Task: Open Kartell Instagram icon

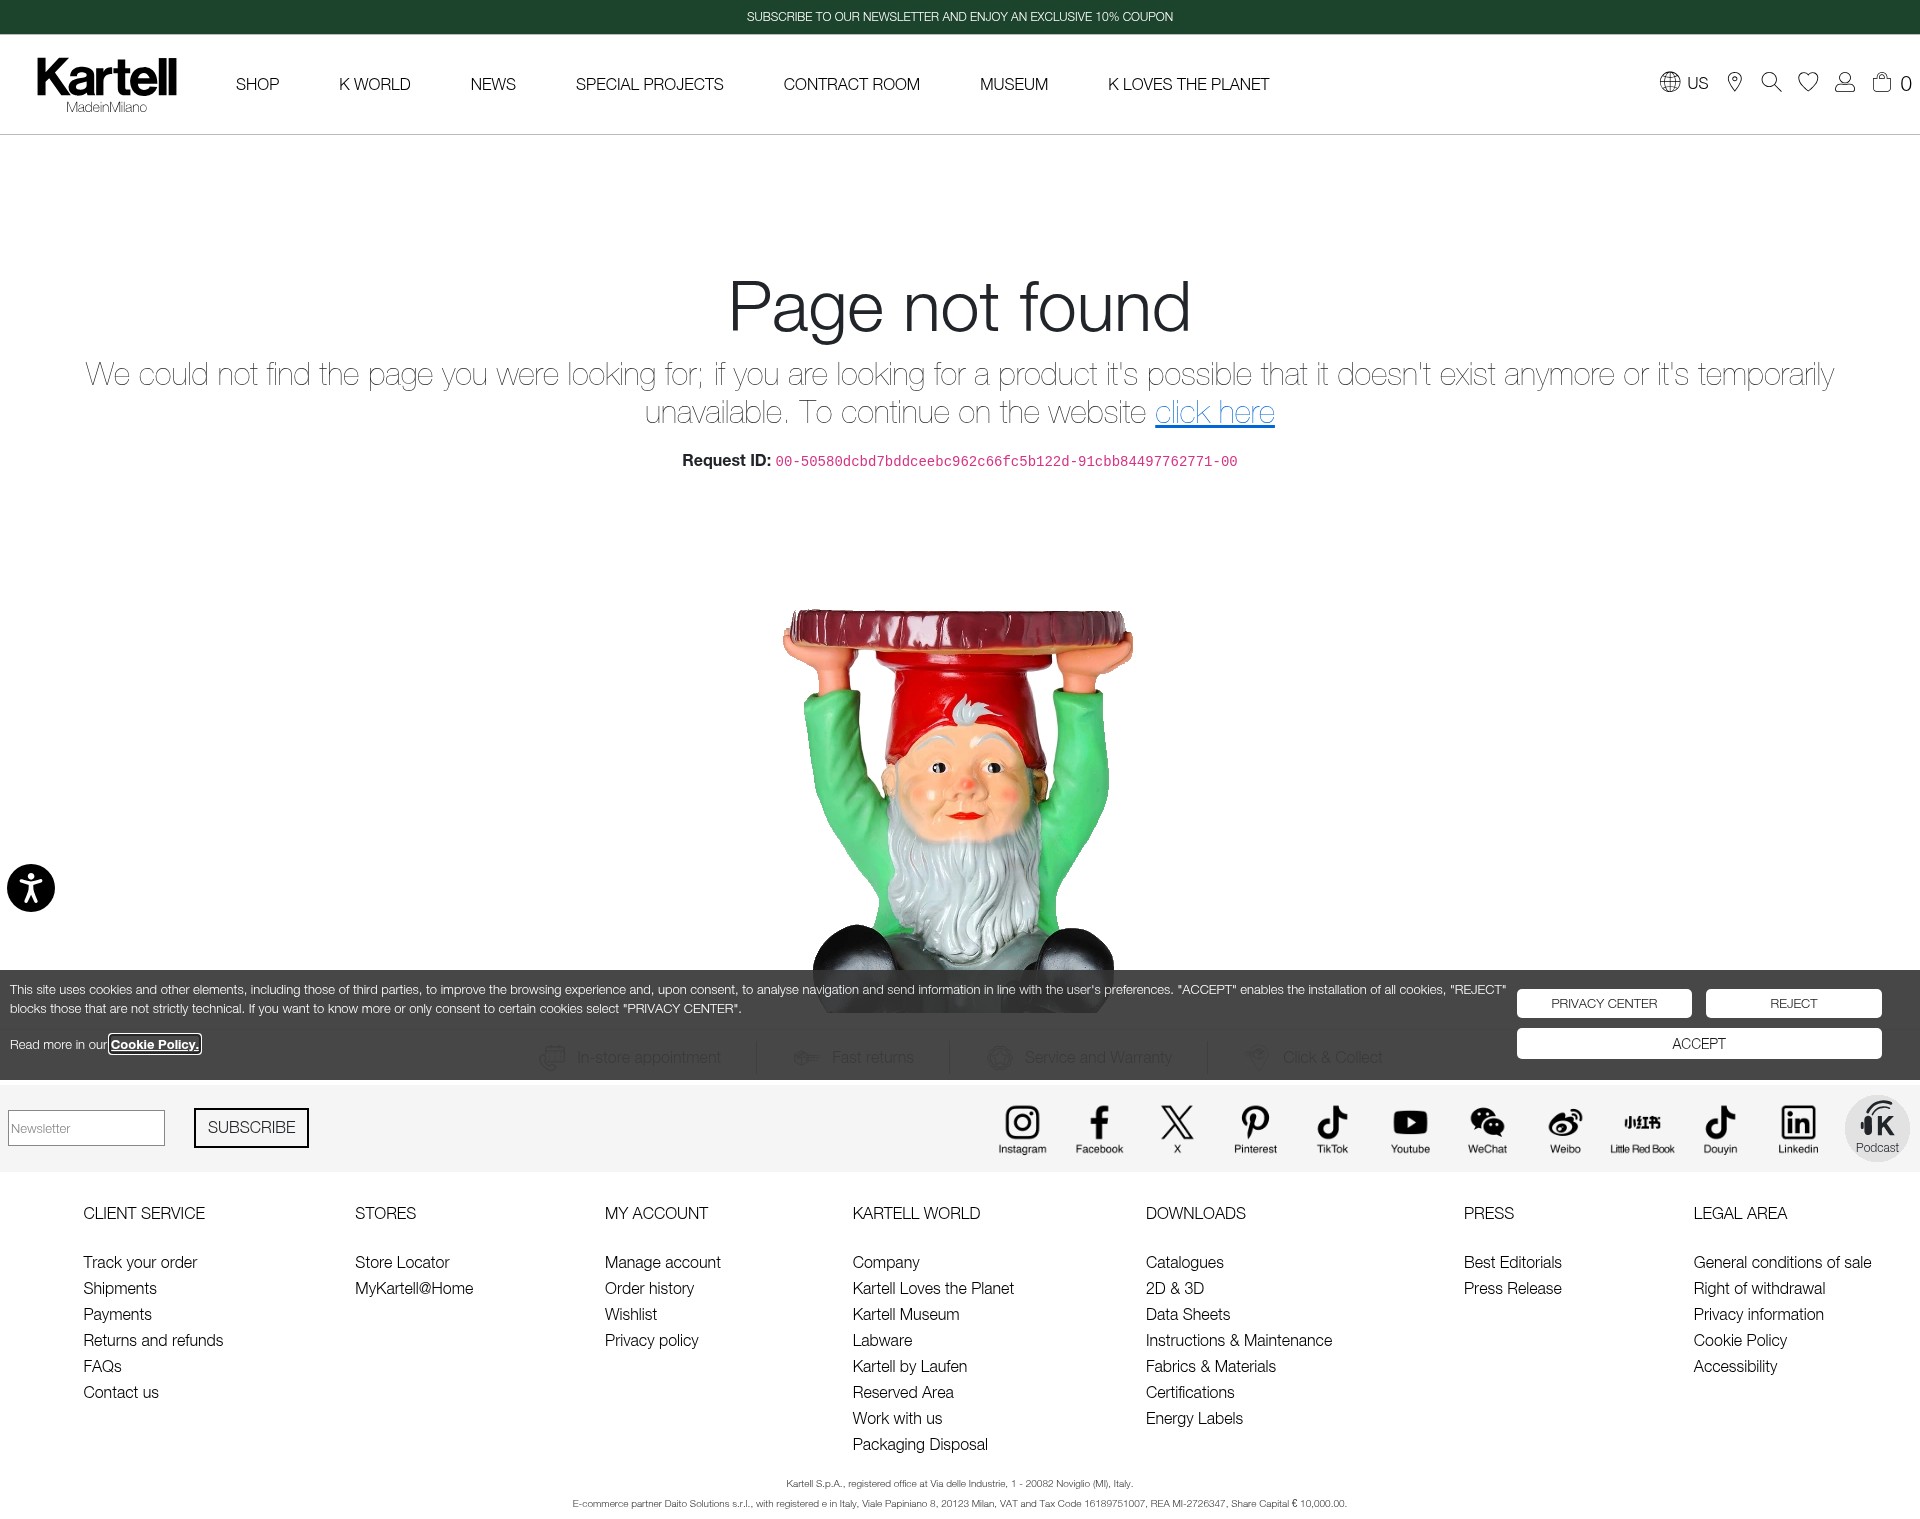Action: point(1022,1129)
